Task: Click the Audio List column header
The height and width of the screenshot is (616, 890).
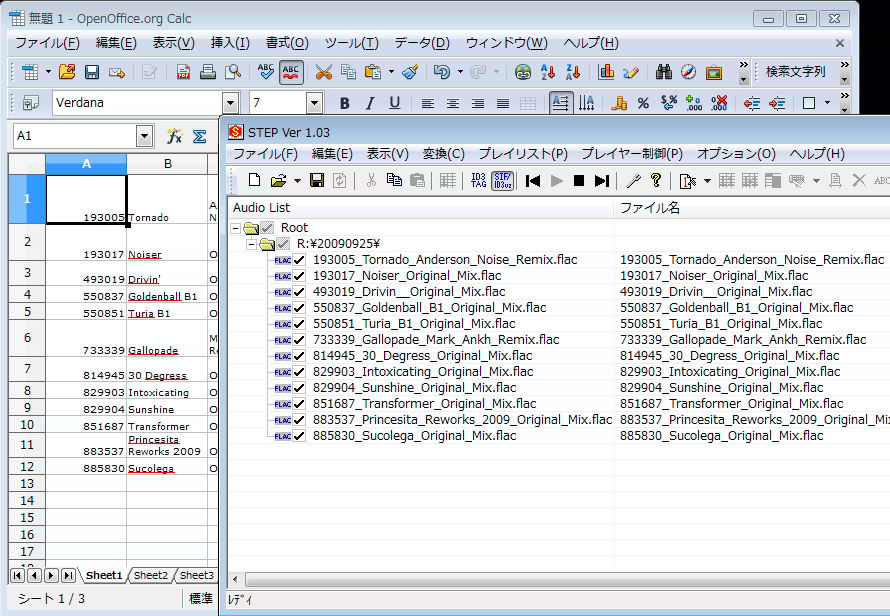Action: click(x=420, y=208)
